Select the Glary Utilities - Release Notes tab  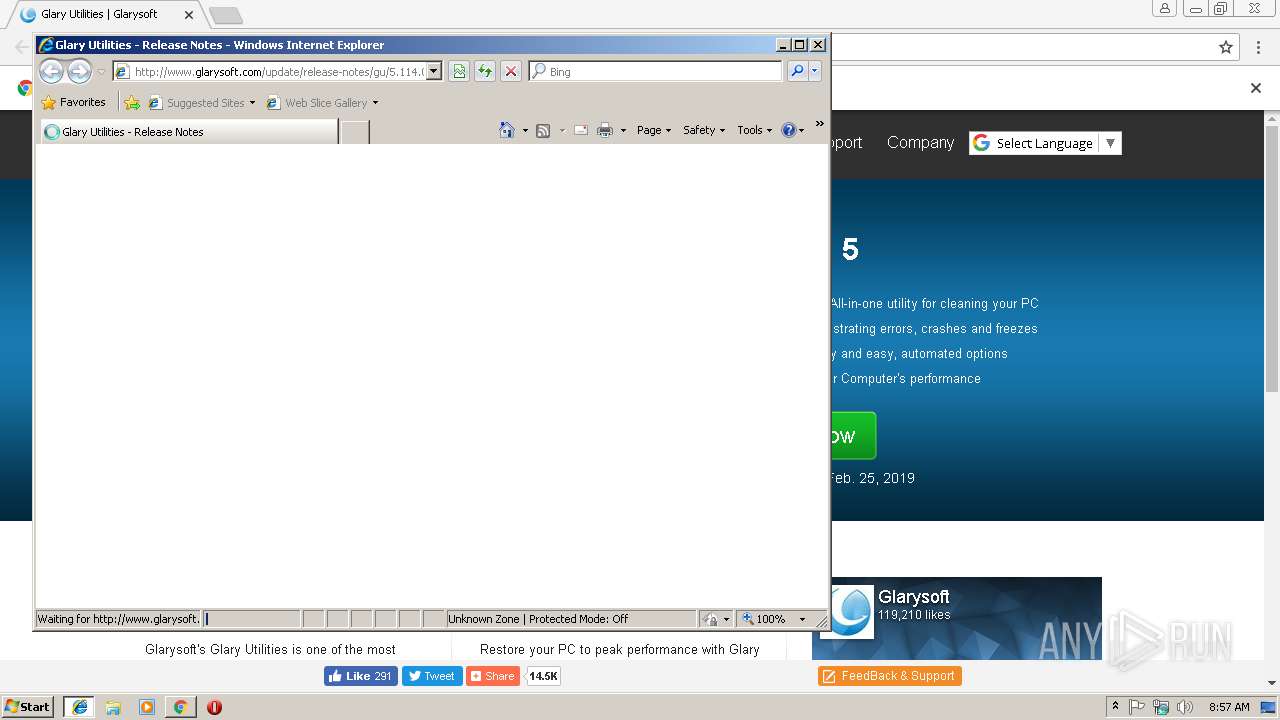[188, 132]
